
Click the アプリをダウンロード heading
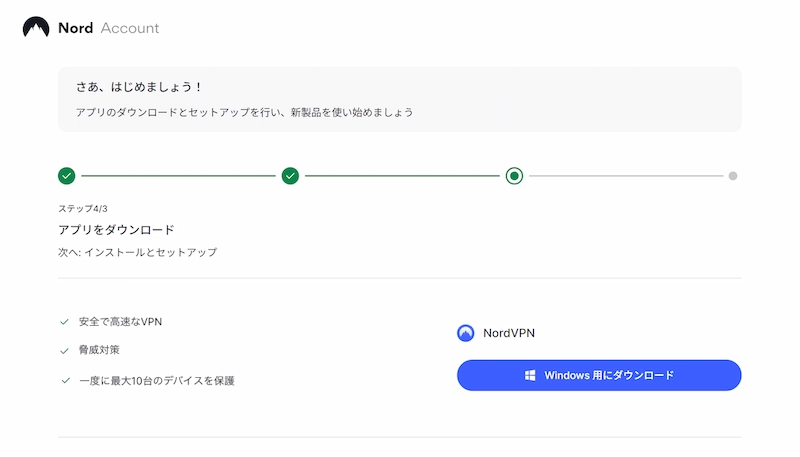pos(116,230)
